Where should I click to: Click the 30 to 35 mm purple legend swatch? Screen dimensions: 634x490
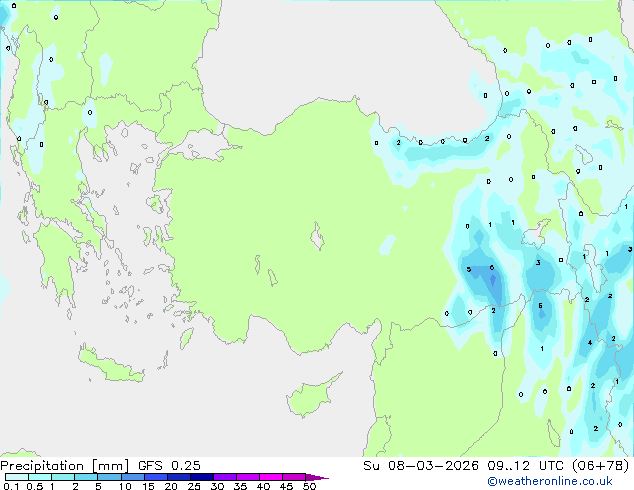225,477
